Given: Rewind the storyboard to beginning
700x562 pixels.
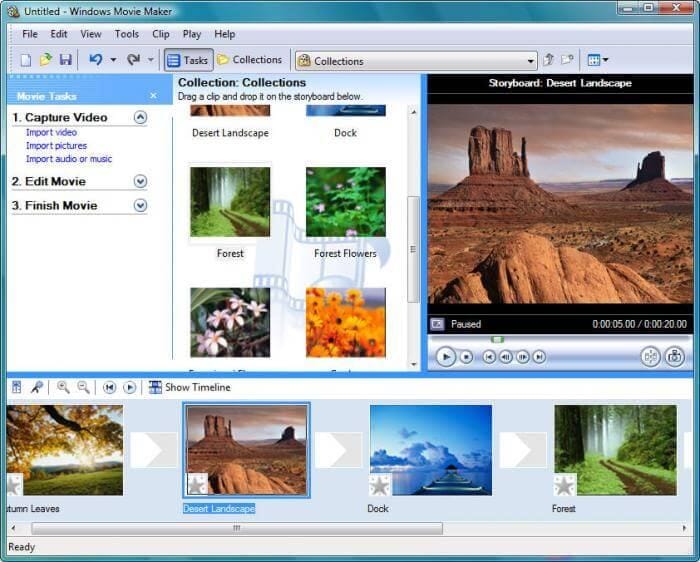Looking at the screenshot, I should pos(109,387).
